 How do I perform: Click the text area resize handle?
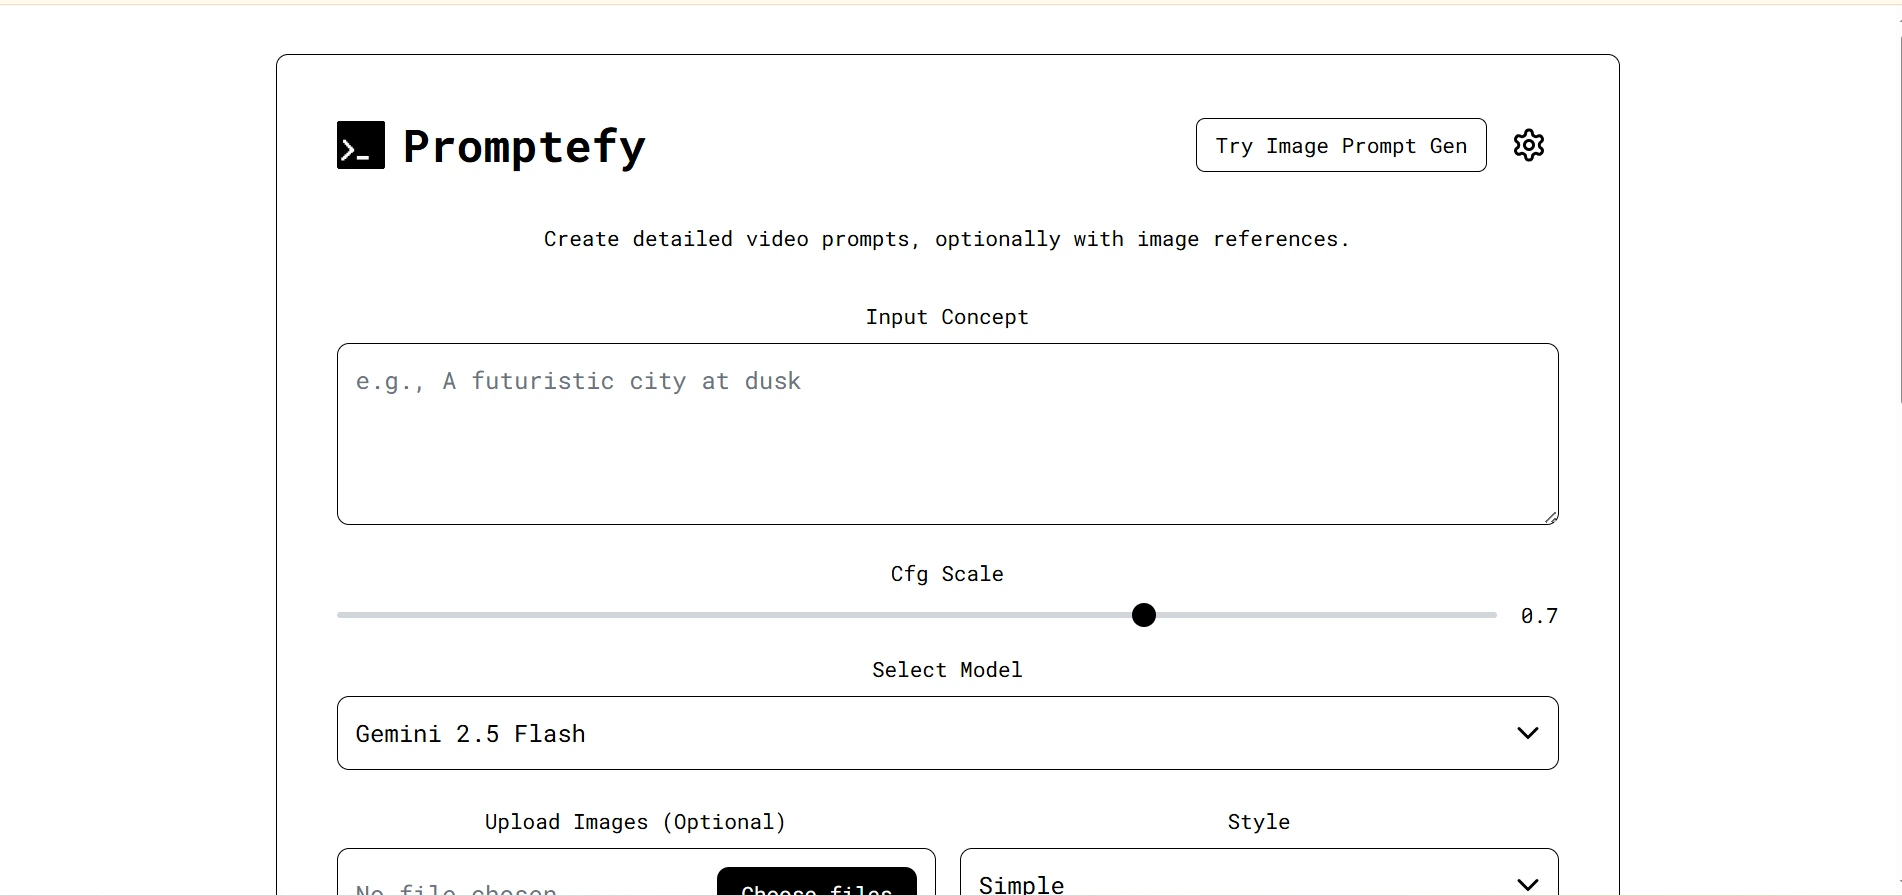click(1550, 517)
